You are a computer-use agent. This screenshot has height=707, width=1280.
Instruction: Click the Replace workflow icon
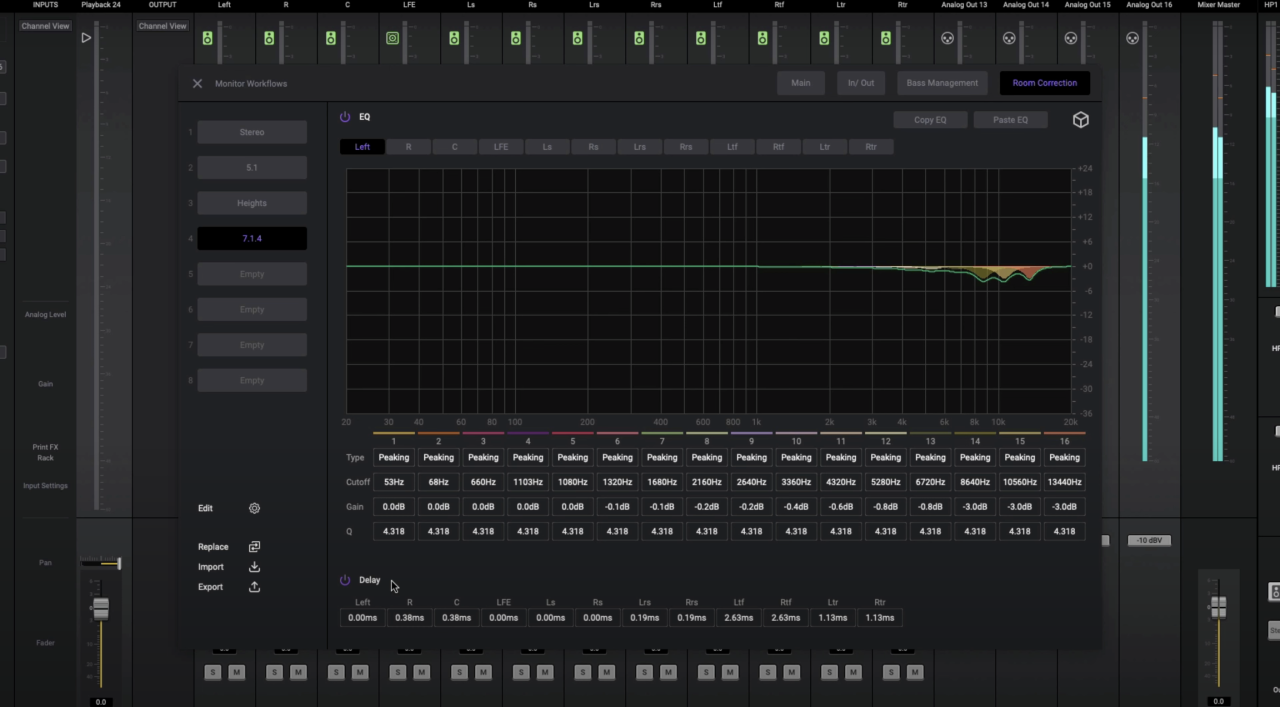254,547
